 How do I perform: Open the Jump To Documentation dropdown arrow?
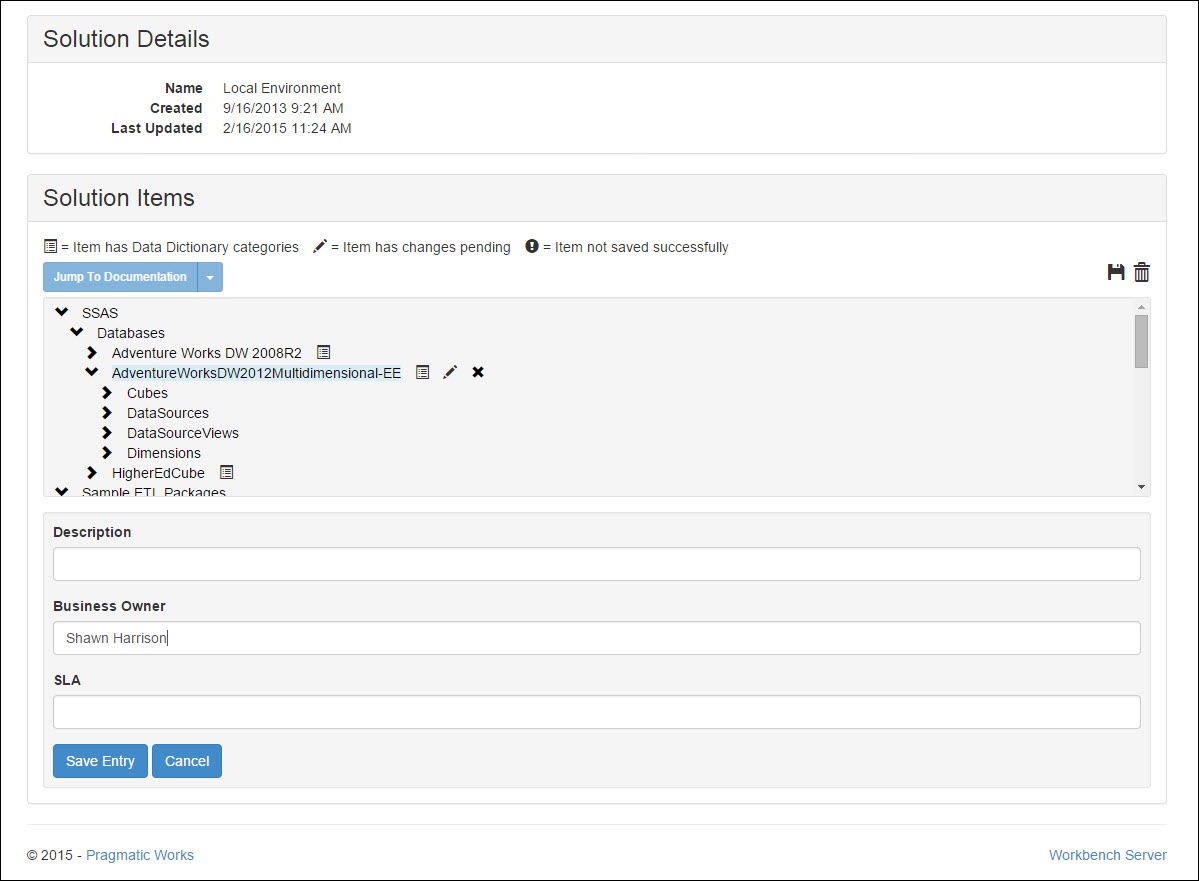tap(211, 277)
